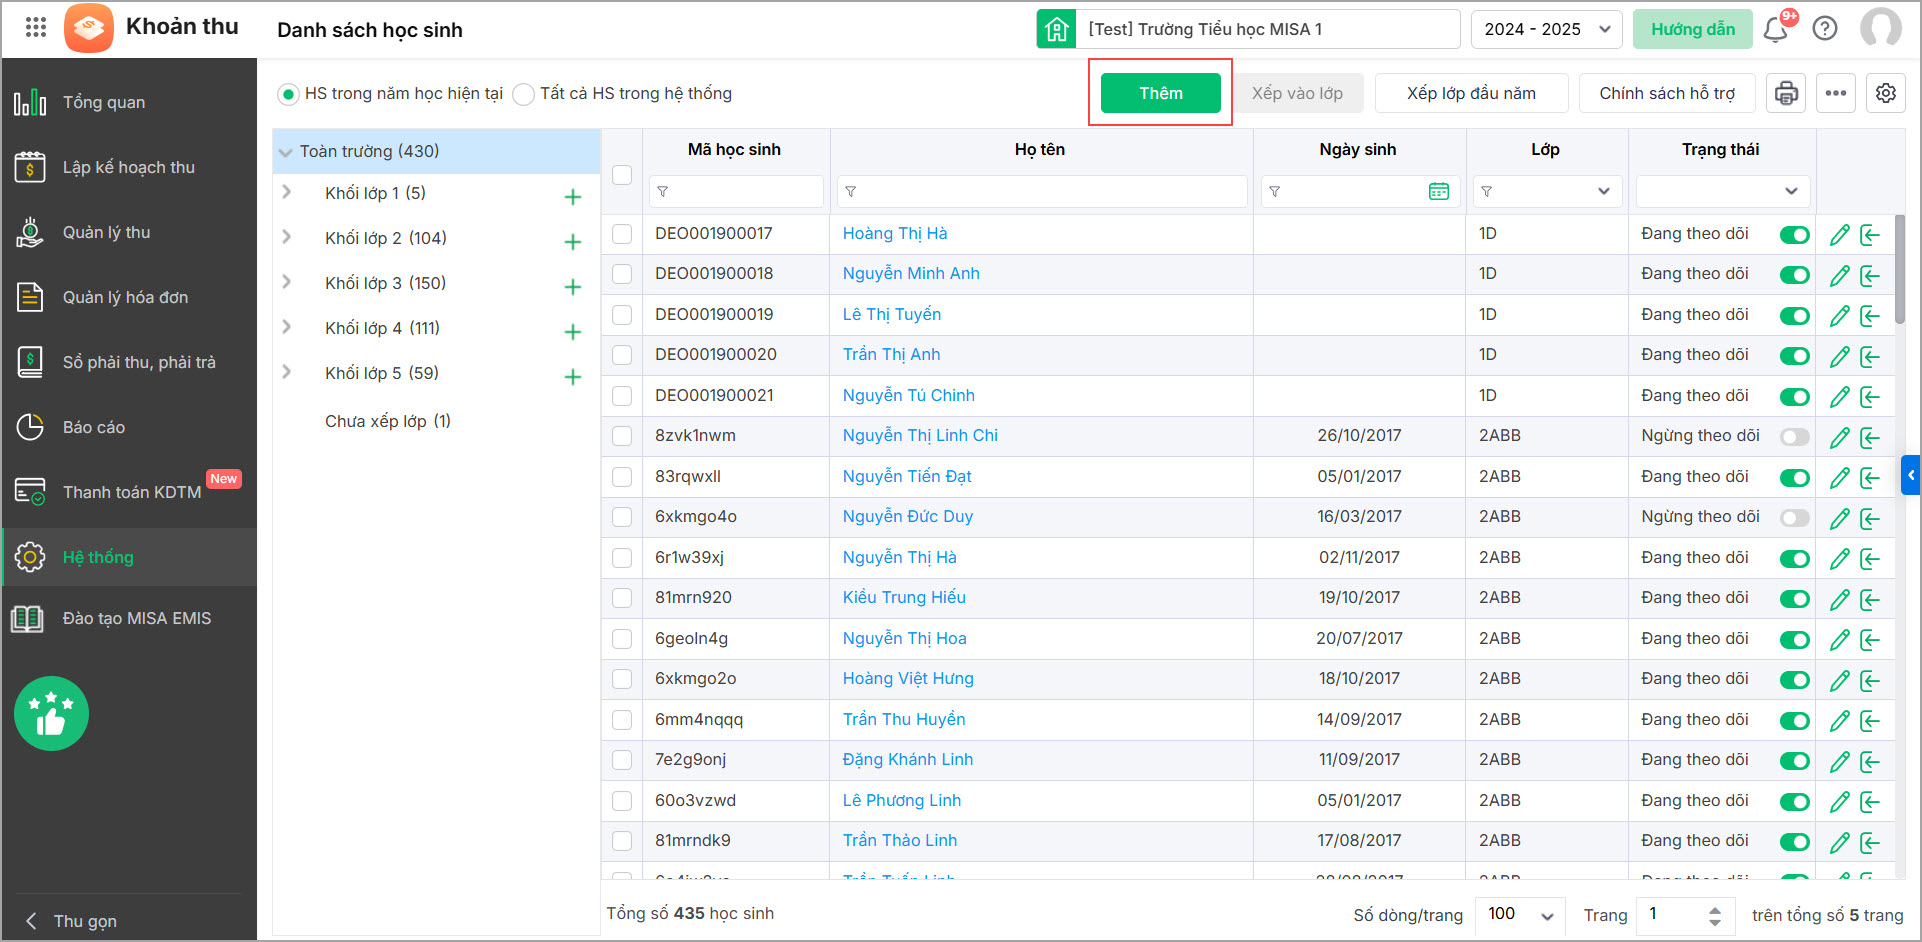
Task: Open Lập kế hoạch thu in the sidebar
Action: 129,167
